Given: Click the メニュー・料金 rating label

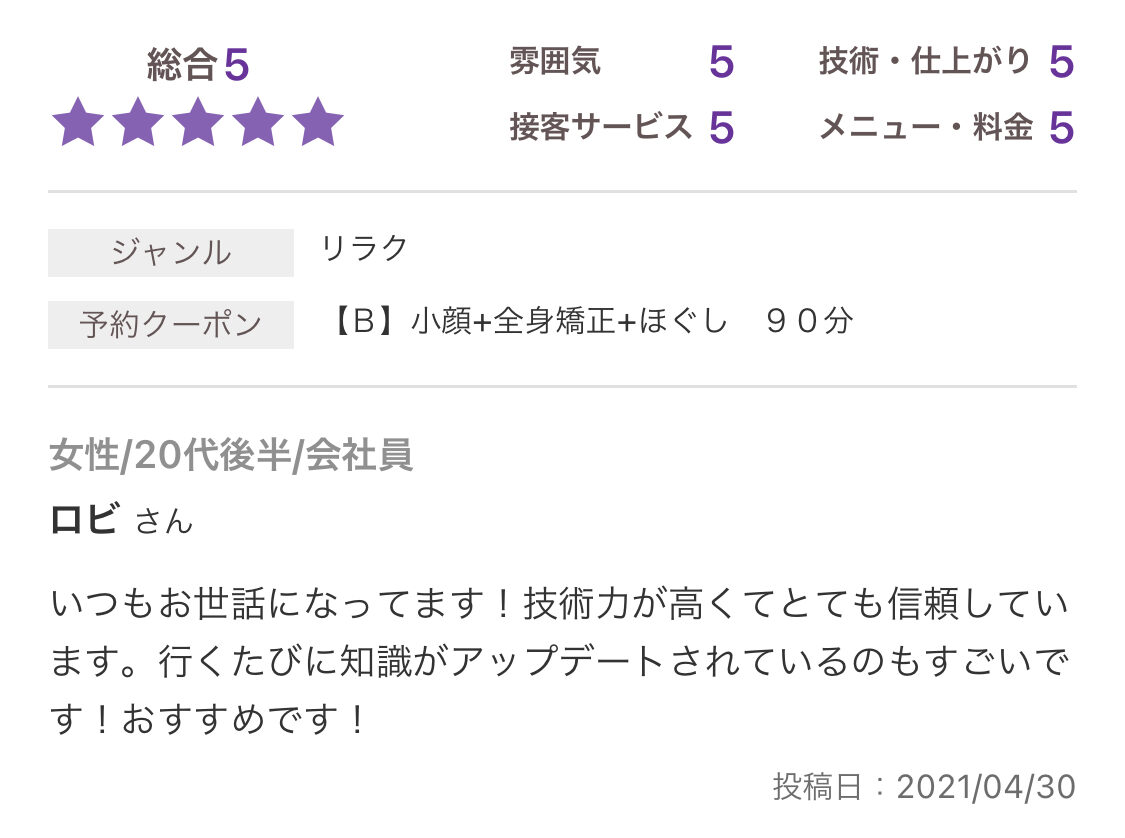Looking at the screenshot, I should click(926, 127).
